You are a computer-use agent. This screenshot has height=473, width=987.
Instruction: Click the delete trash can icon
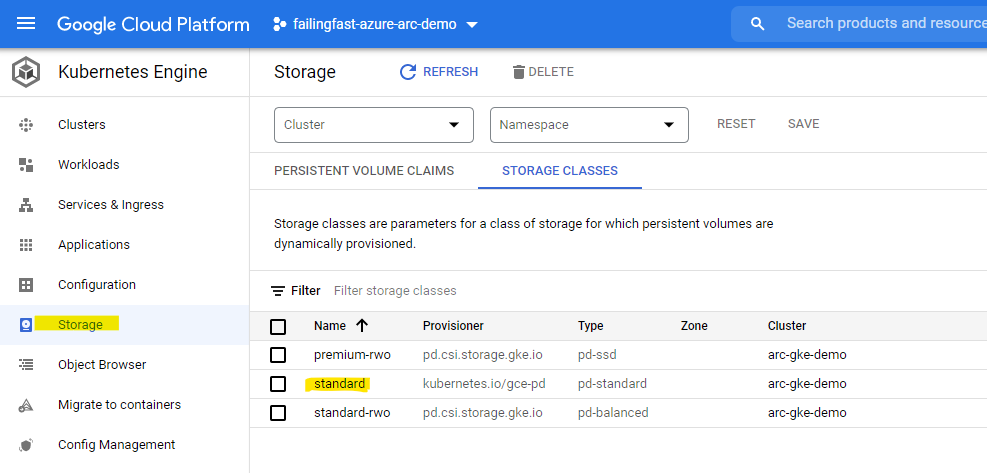[x=519, y=72]
